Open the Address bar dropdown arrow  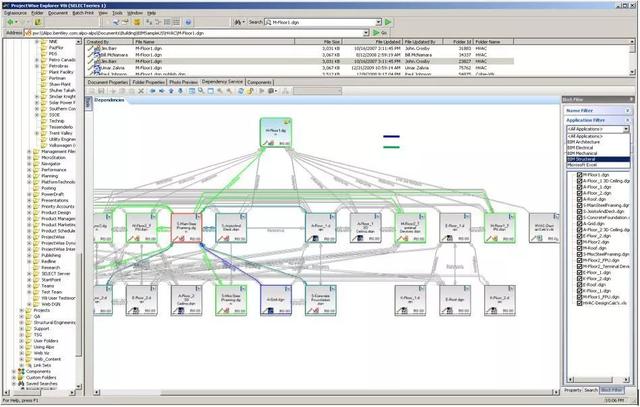point(366,33)
